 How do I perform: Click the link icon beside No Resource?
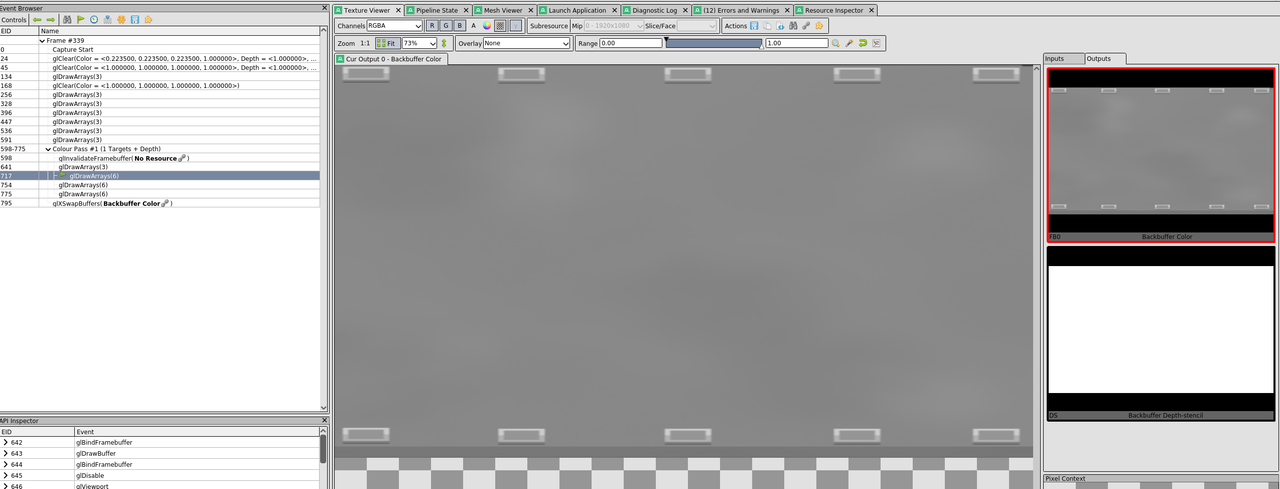pos(183,158)
